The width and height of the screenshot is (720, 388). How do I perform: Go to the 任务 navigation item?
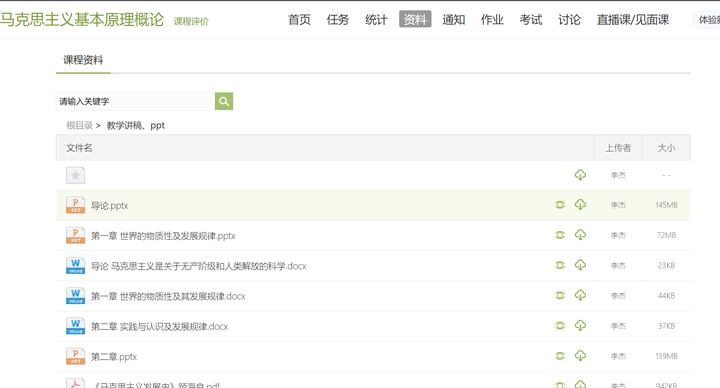[338, 20]
